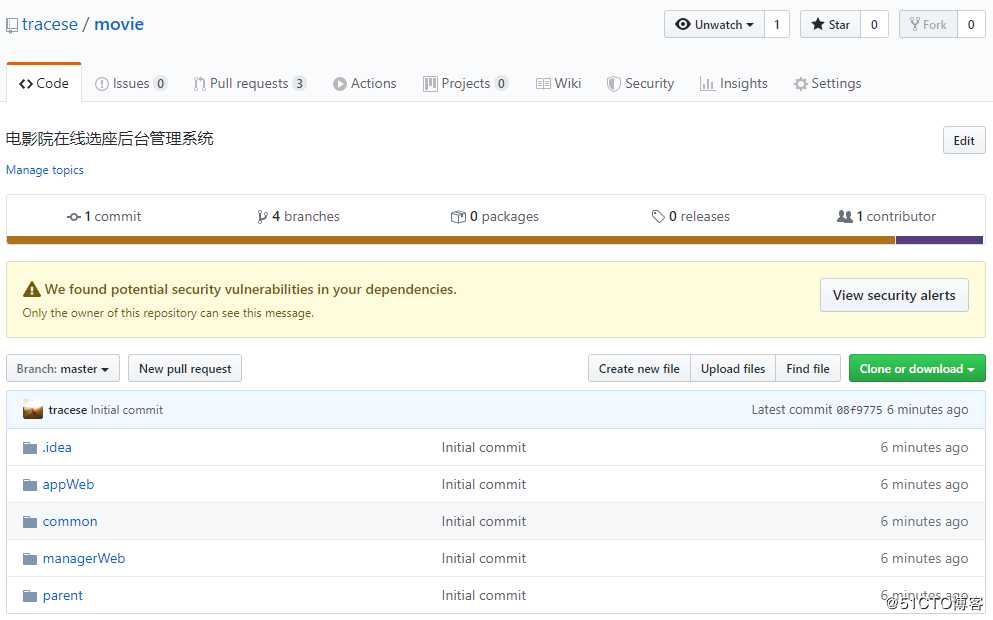Open the parent folder

click(x=63, y=595)
